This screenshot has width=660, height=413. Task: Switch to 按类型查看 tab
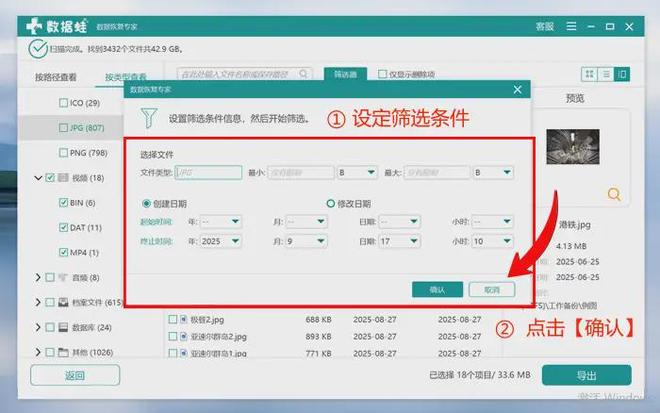pos(125,77)
